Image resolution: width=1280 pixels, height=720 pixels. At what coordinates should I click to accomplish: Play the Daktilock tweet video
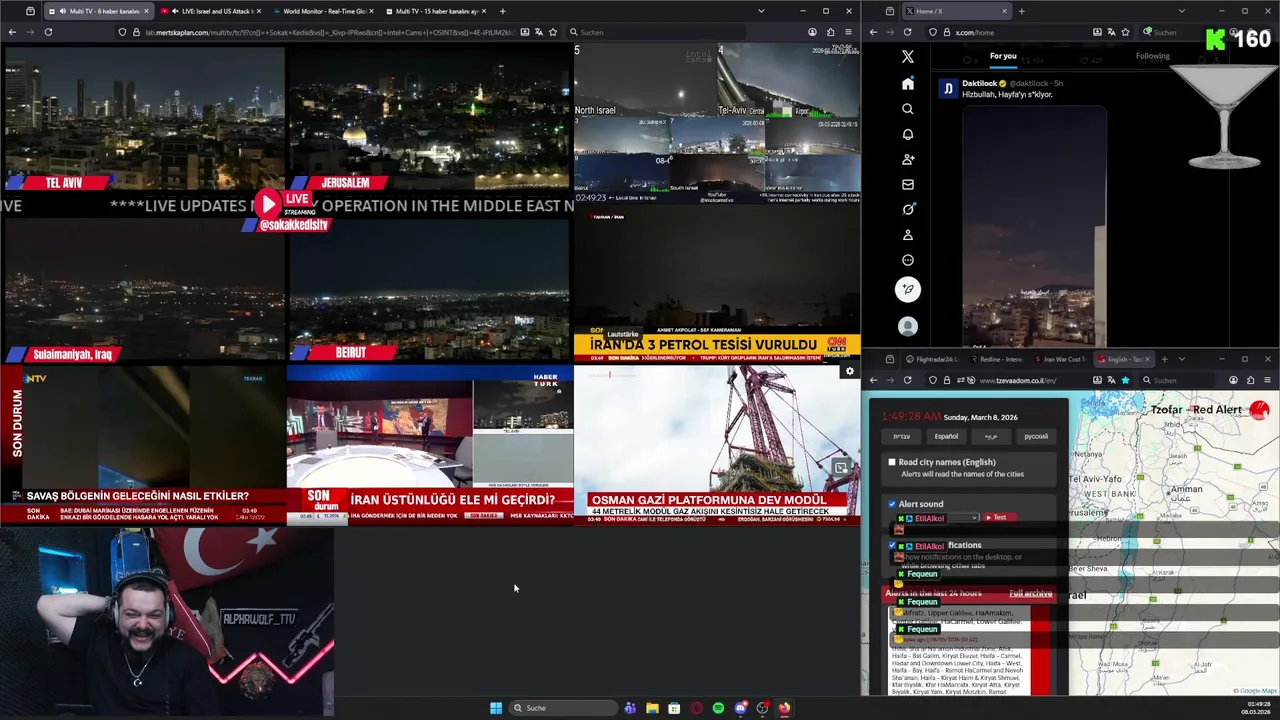click(x=1034, y=226)
